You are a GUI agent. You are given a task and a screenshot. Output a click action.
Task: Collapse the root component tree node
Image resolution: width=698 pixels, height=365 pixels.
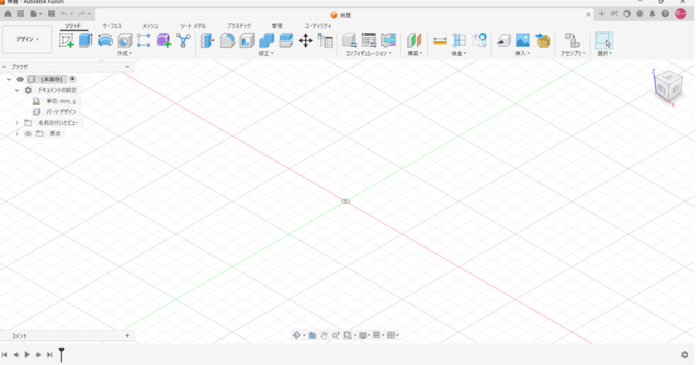(9, 79)
